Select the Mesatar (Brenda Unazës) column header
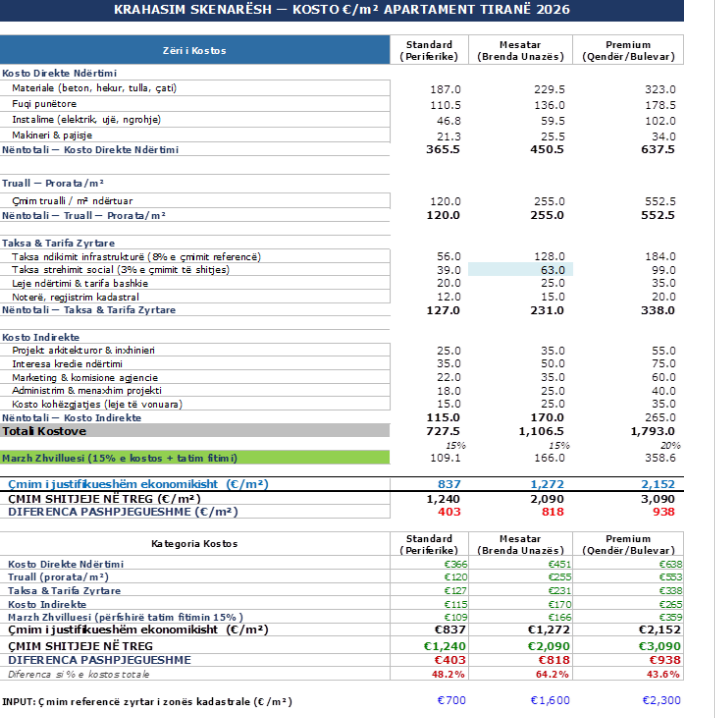715x718 pixels. coord(520,50)
